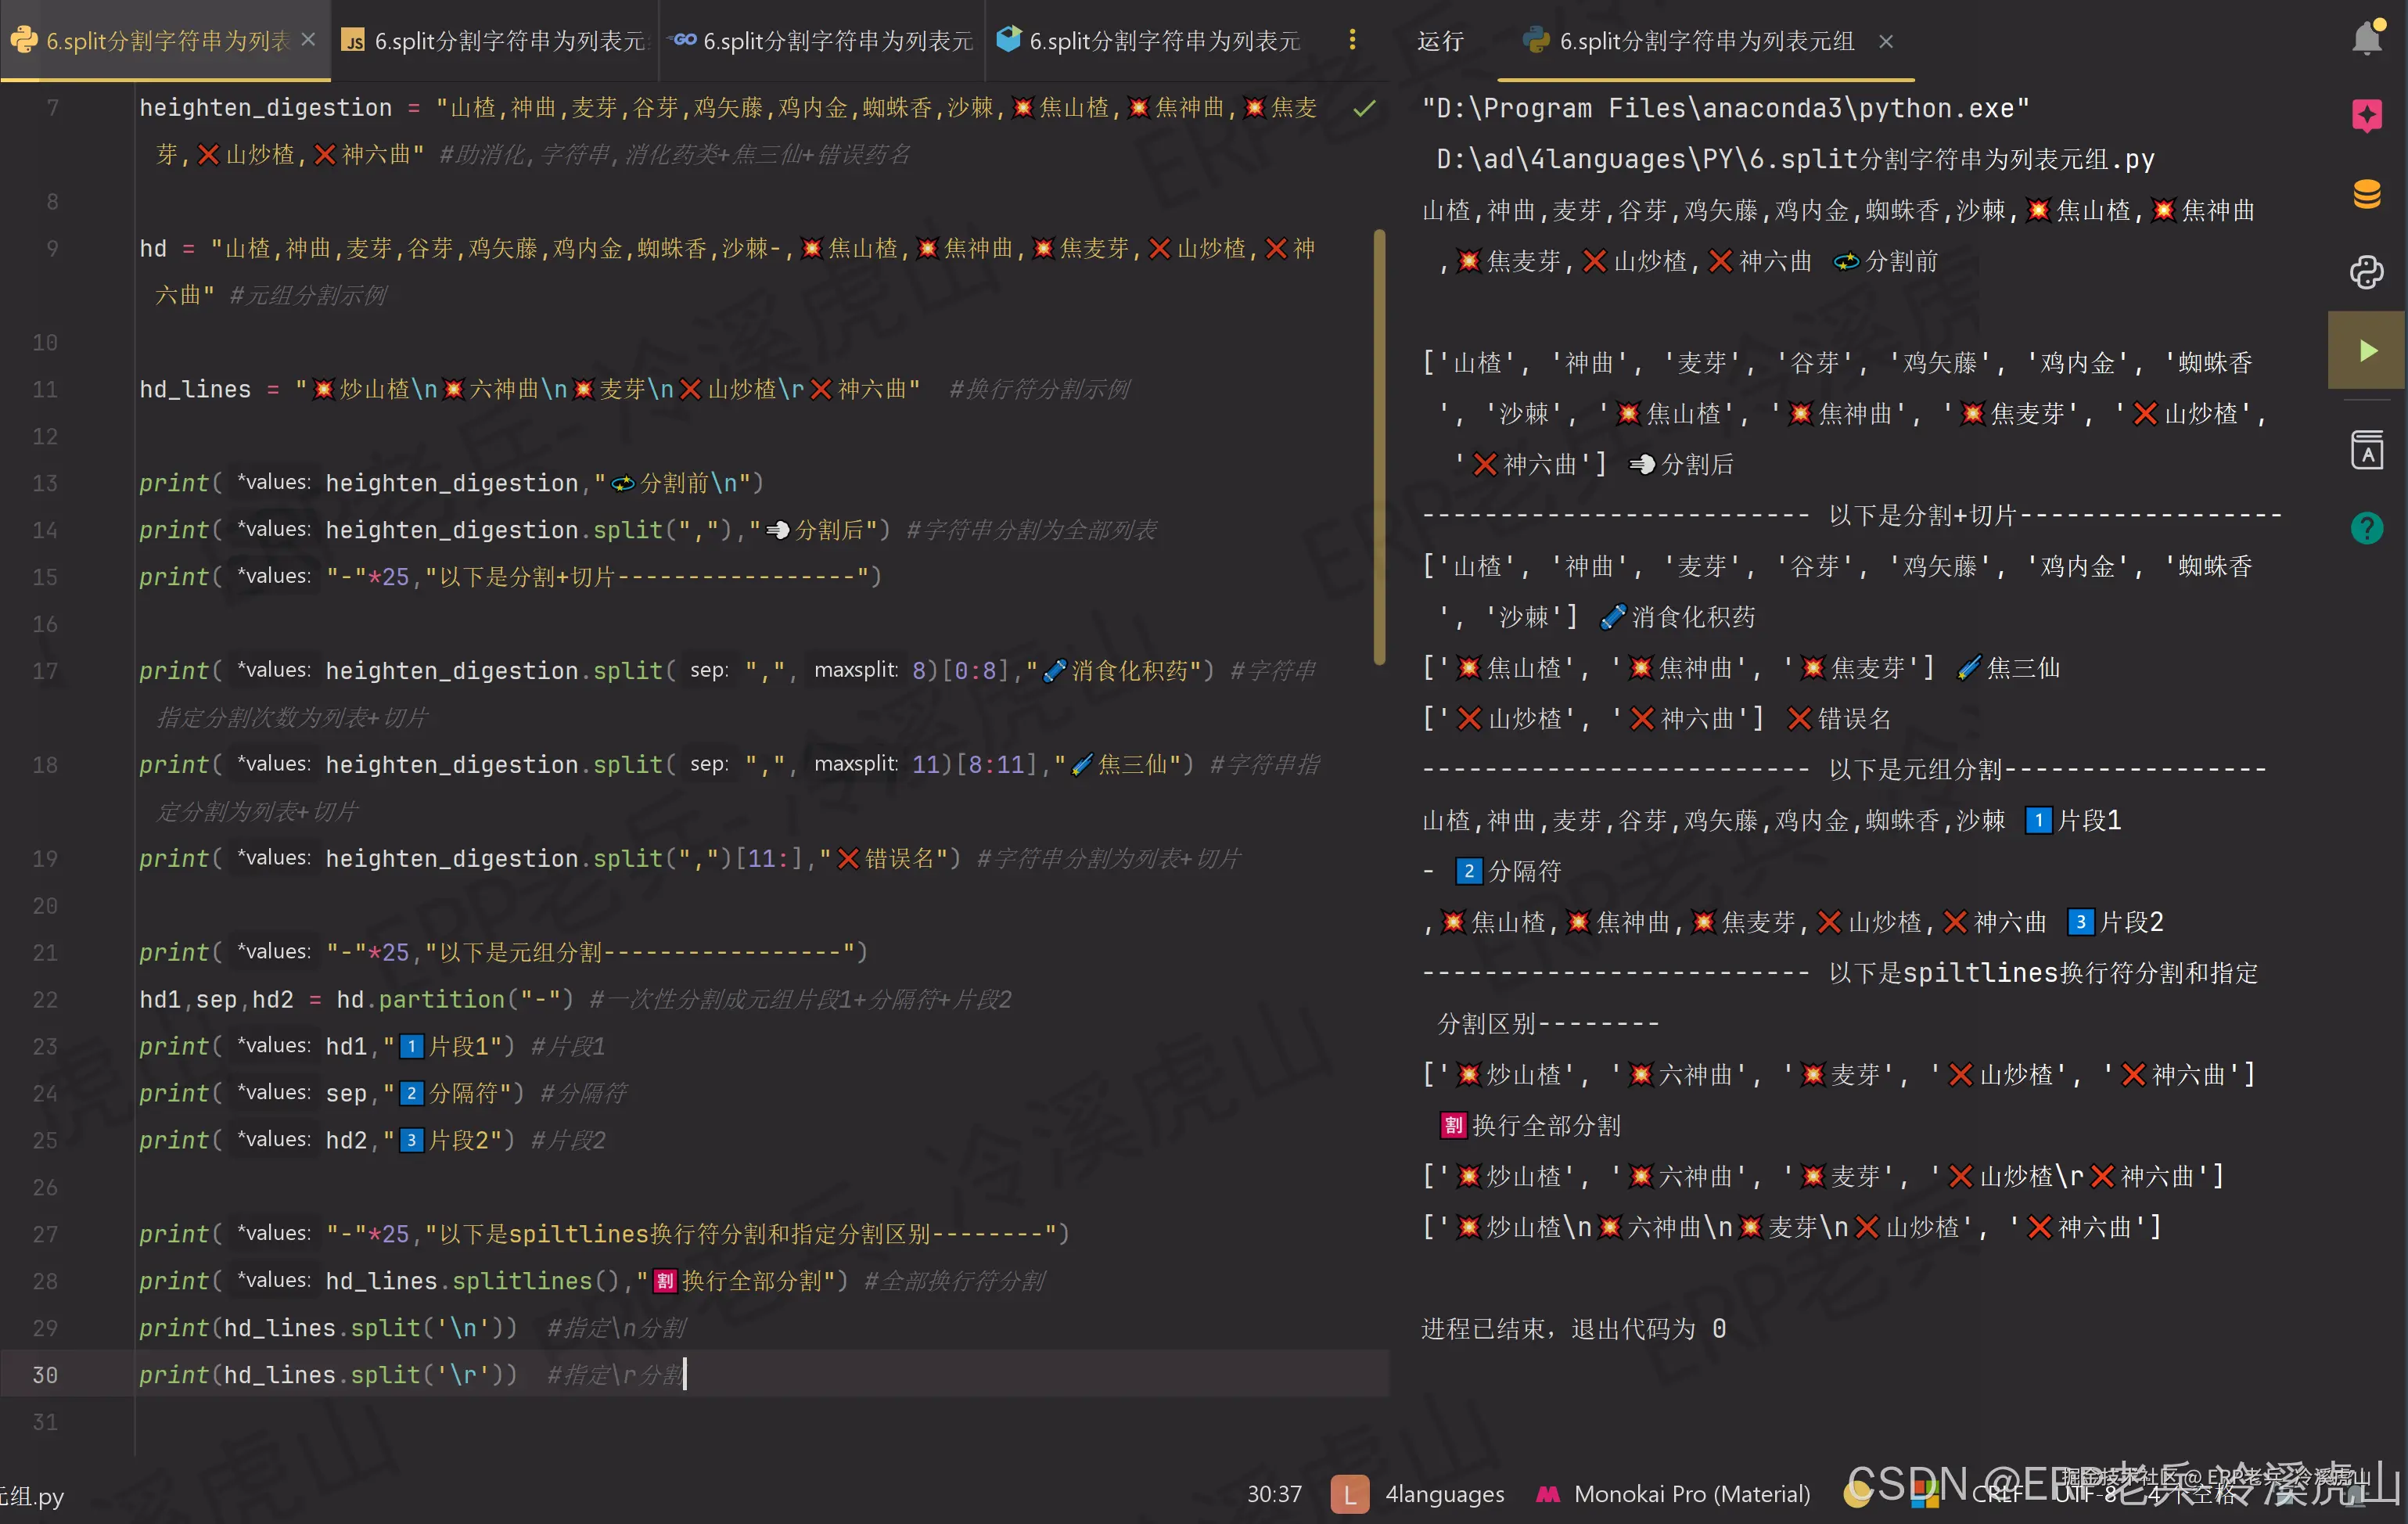
Task: Open the pink AI assistant tool window
Action: (2366, 115)
